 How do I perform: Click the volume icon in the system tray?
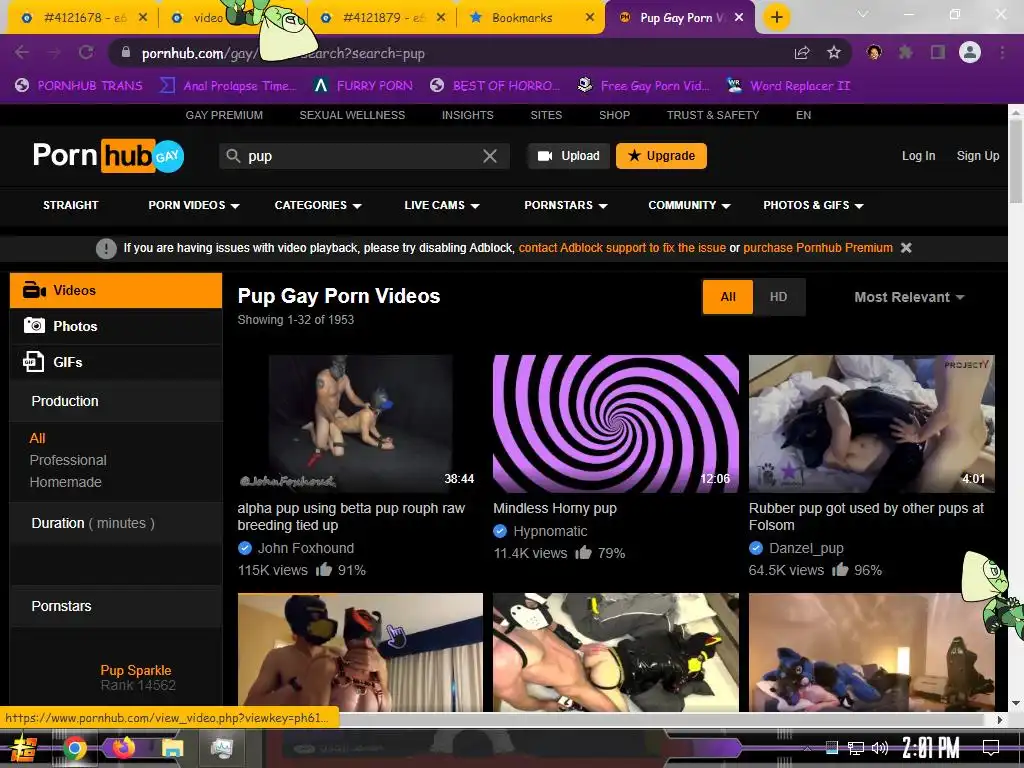[x=880, y=748]
